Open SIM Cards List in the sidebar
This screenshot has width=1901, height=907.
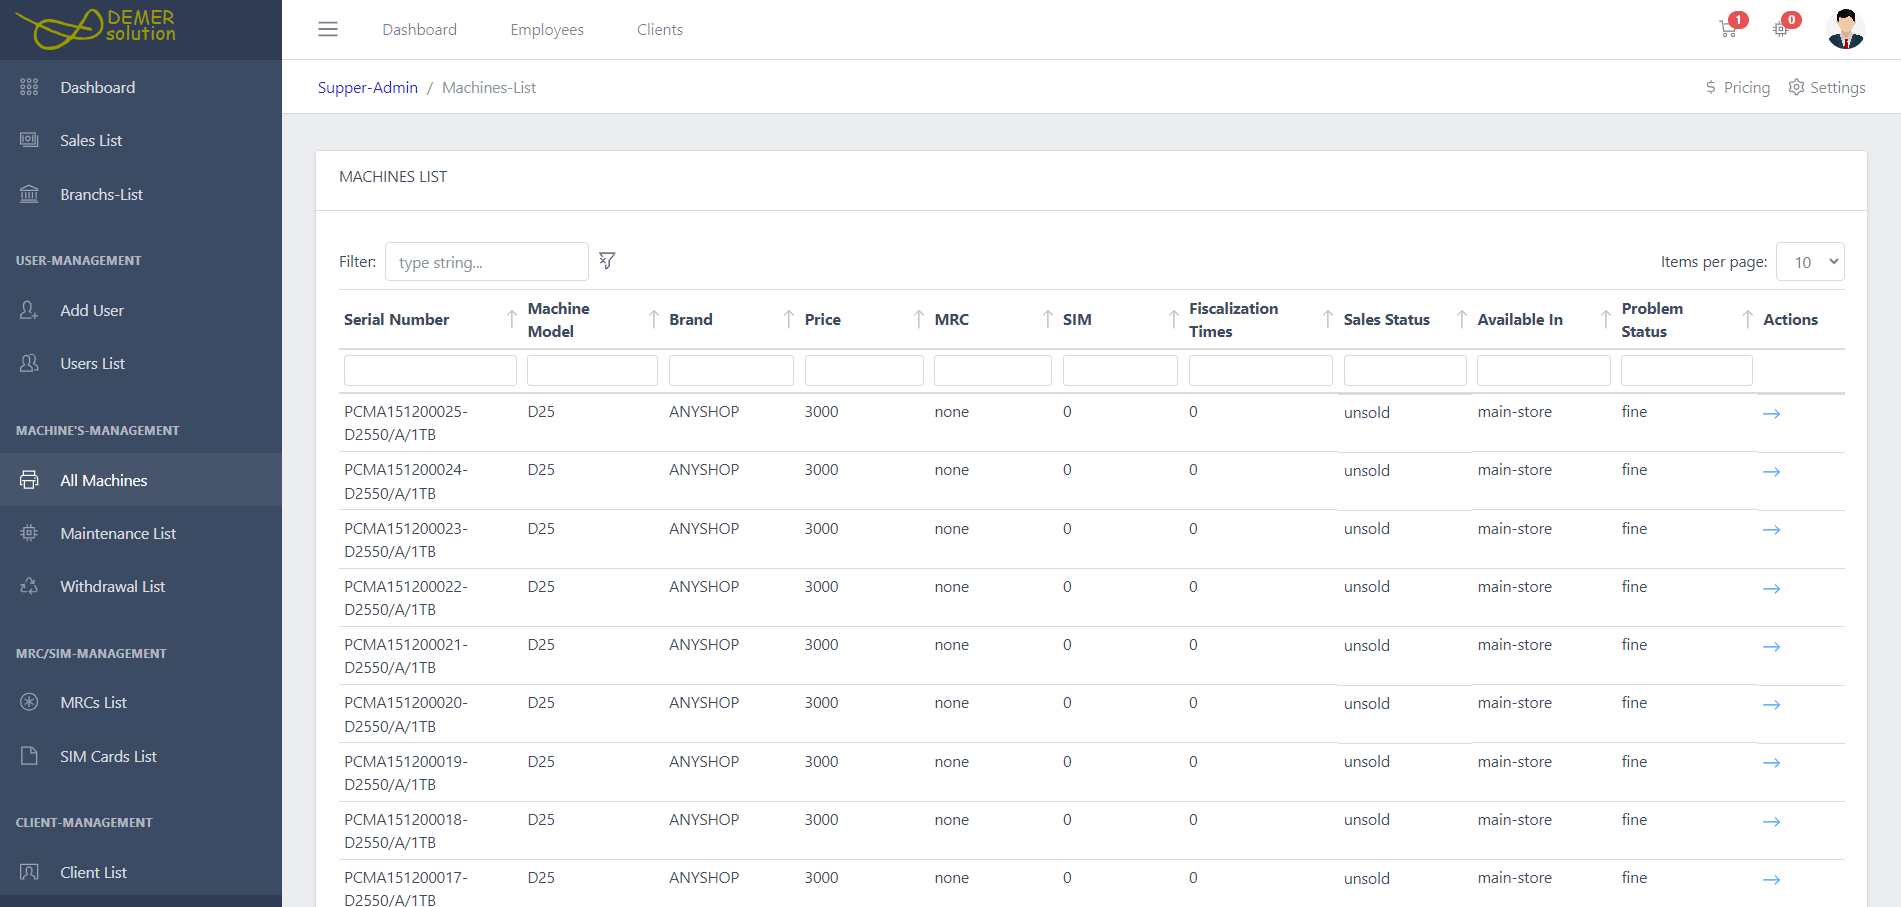pyautogui.click(x=141, y=756)
